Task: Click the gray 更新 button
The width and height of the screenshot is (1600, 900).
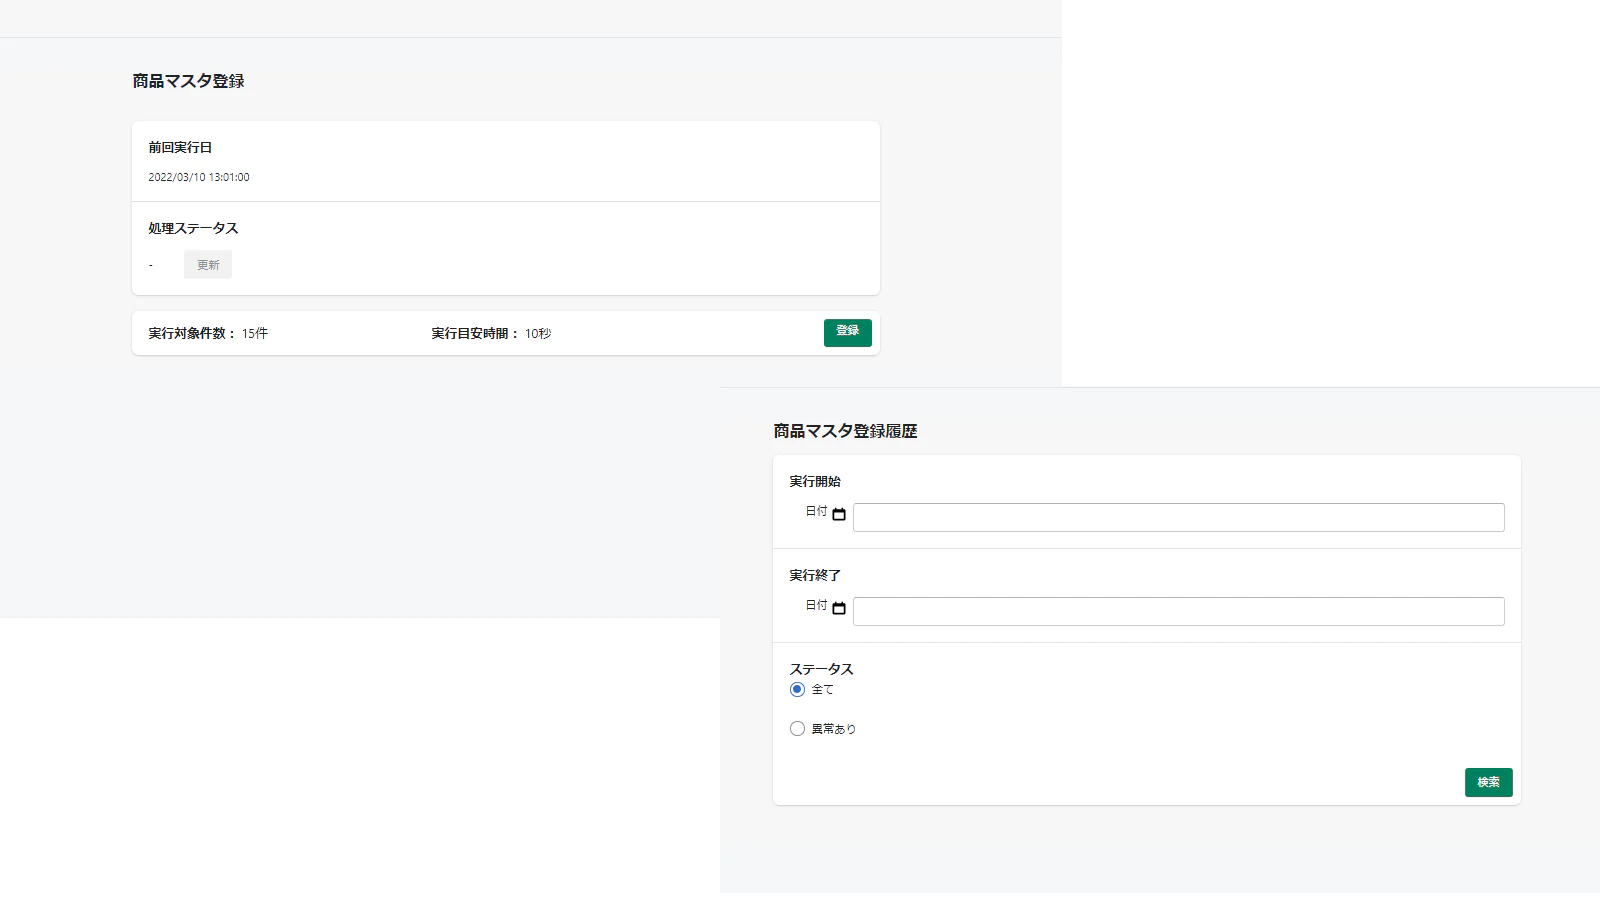Action: pos(208,265)
